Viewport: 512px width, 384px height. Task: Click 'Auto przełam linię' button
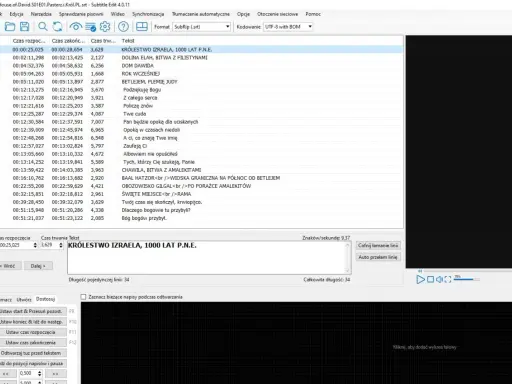click(x=378, y=257)
